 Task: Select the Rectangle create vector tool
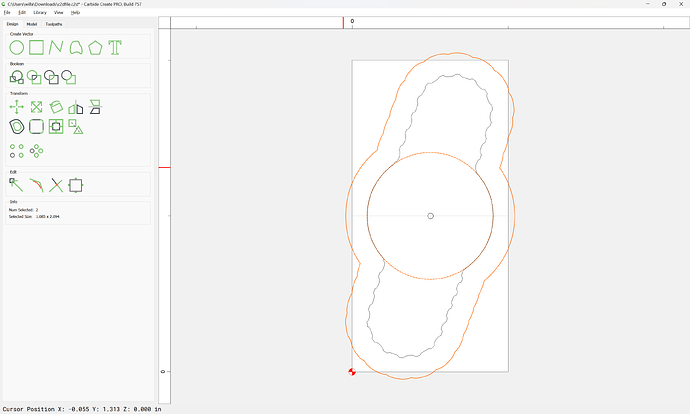(x=36, y=47)
